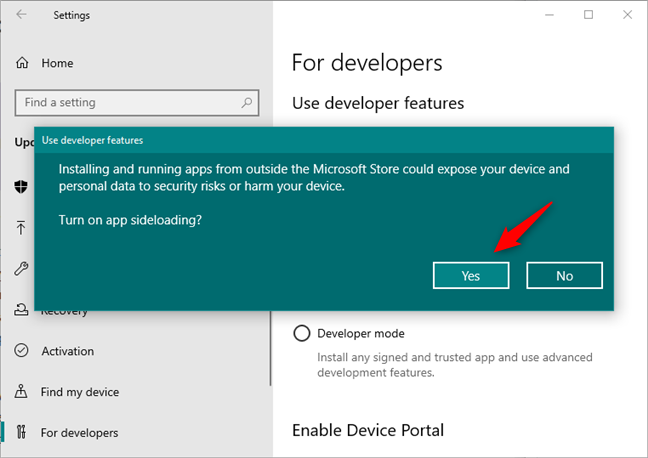Screen dimensions: 648x458
Task: Click the sidebar vertical scrollbar
Action: coord(271,348)
